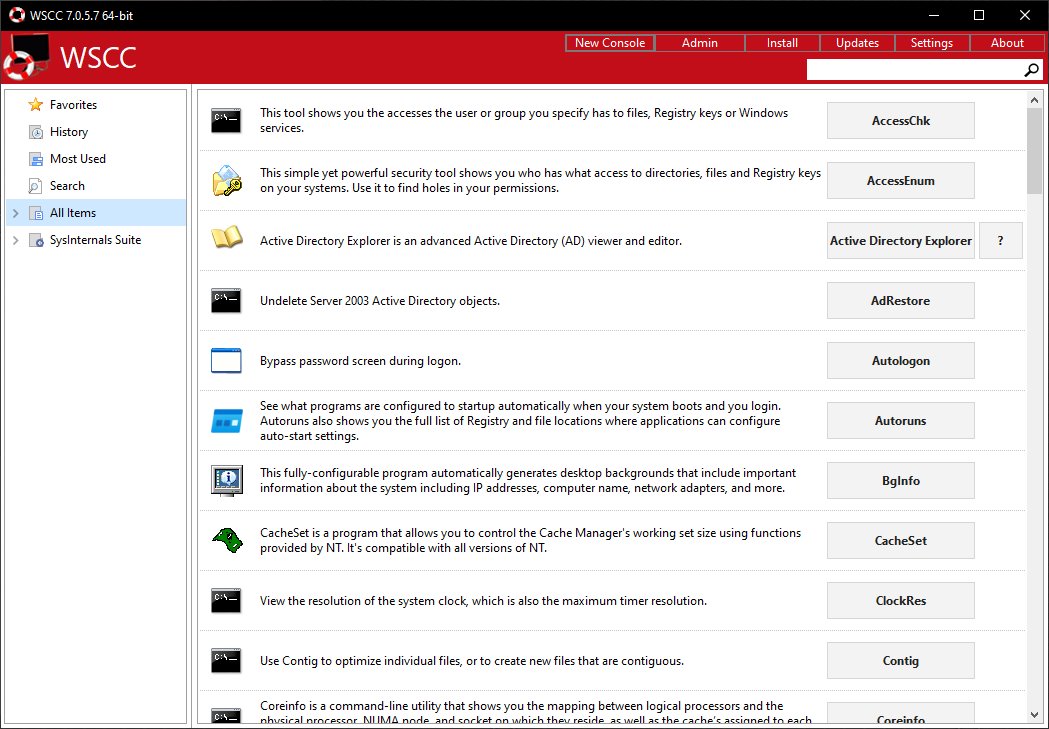Screen dimensions: 1049x729
Task: Select All Items label in sidebar
Action: tap(73, 213)
